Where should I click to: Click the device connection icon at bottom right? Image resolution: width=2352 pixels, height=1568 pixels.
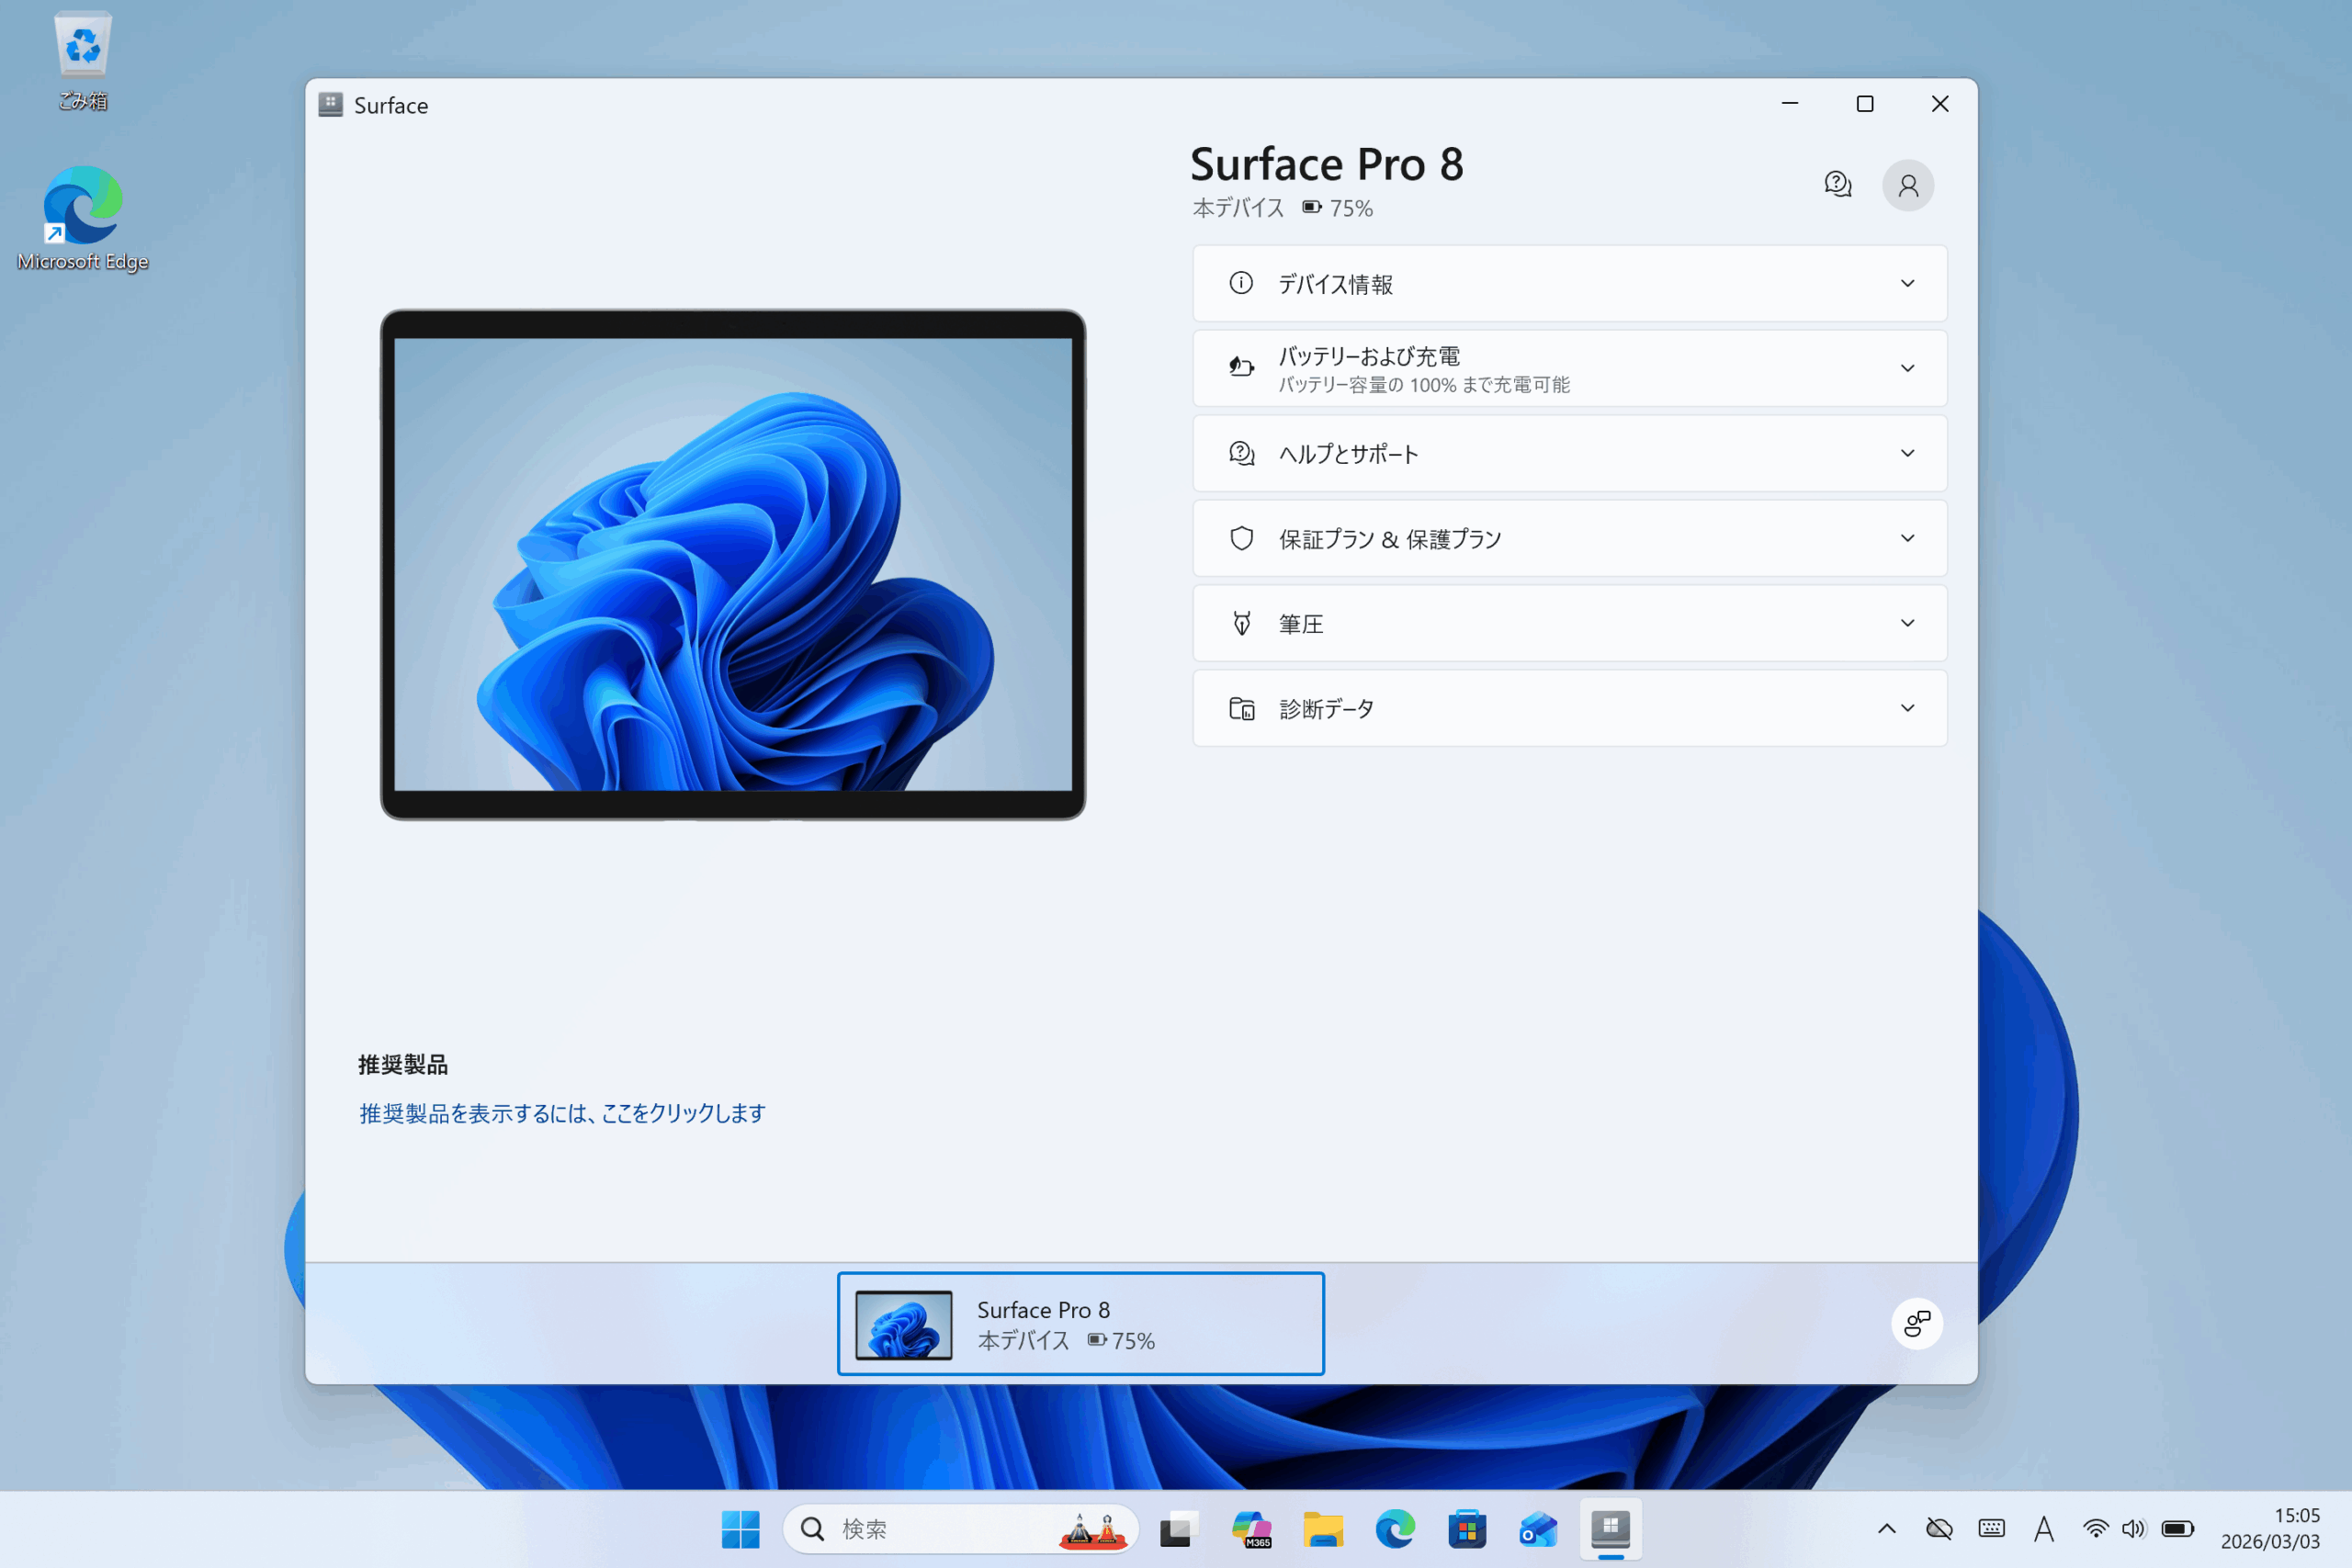click(1916, 1324)
